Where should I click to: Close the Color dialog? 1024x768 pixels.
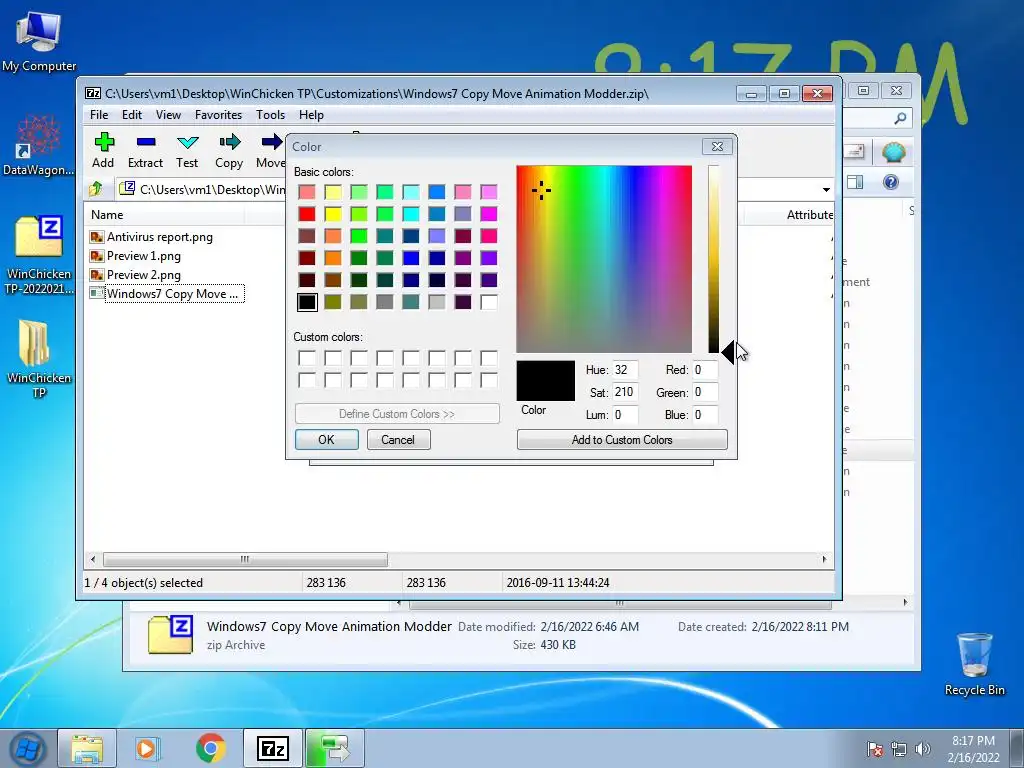[717, 146]
